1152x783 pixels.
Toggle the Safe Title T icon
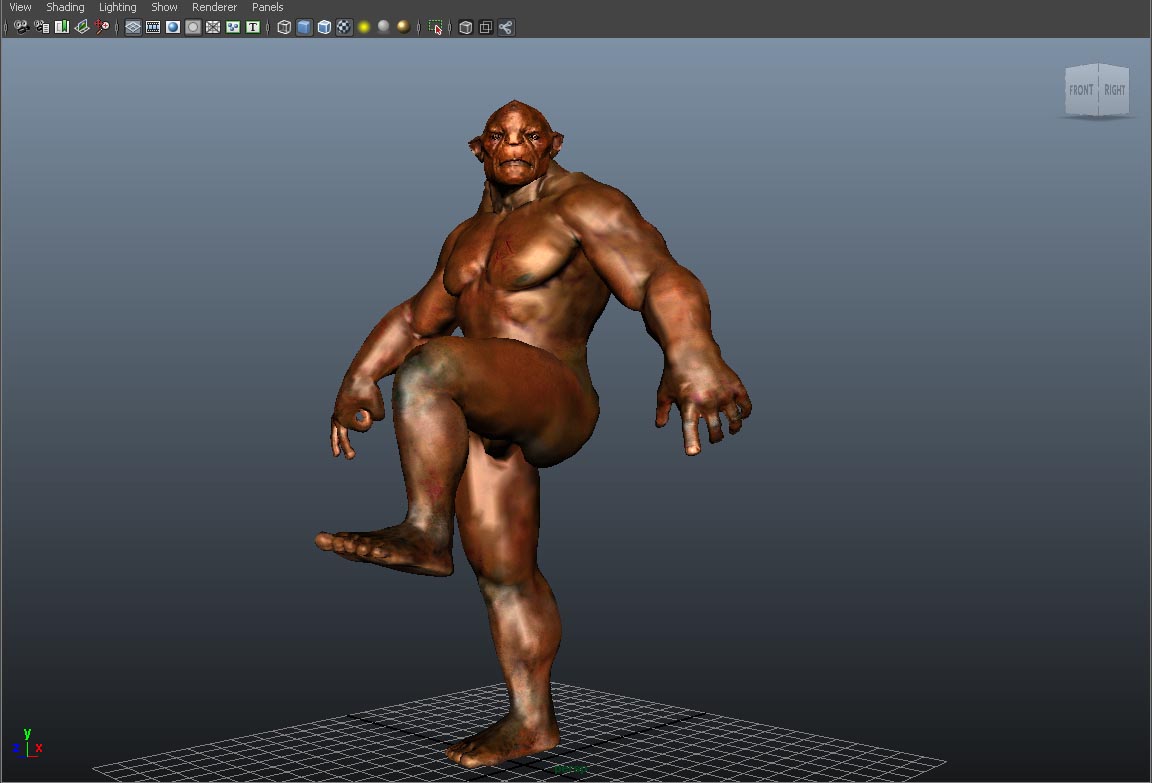coord(253,27)
